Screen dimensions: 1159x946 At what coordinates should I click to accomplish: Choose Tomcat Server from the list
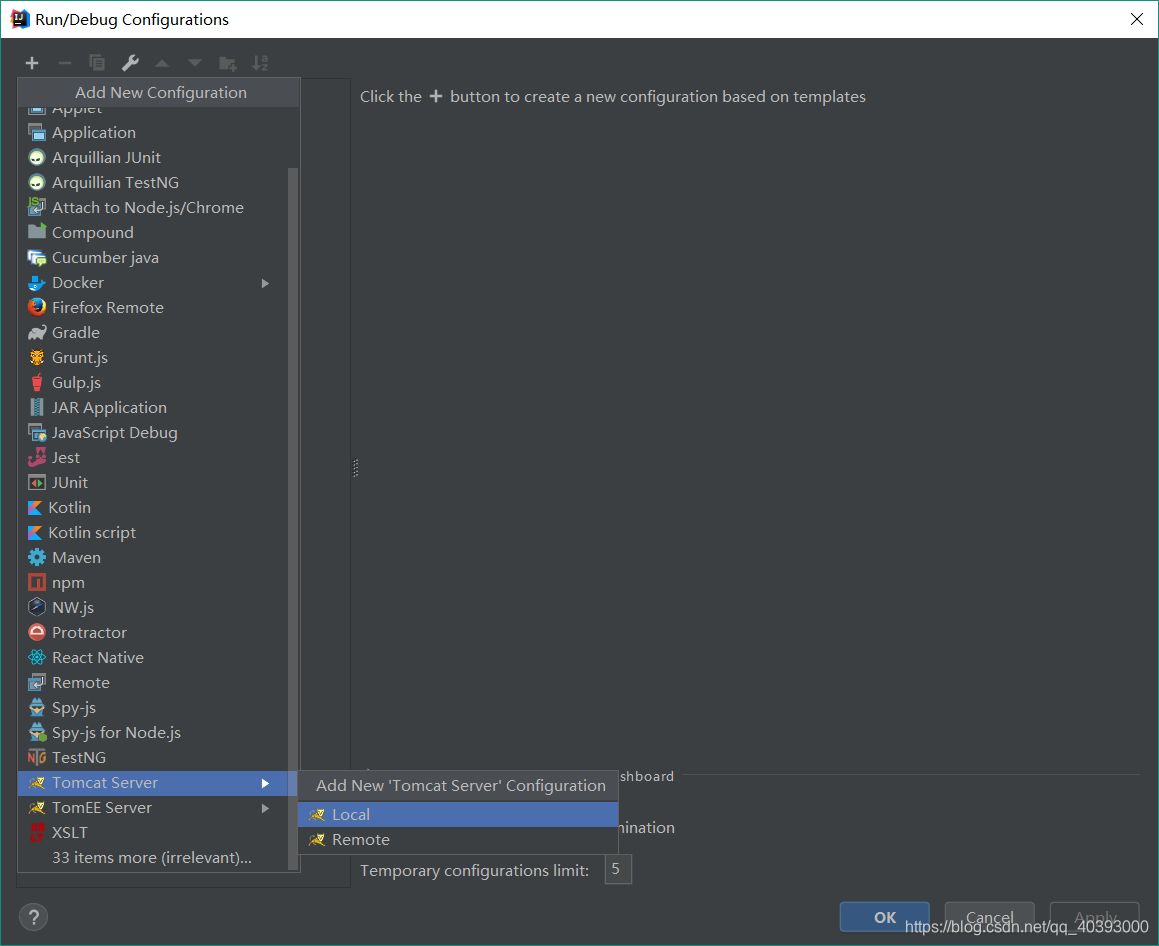(152, 783)
